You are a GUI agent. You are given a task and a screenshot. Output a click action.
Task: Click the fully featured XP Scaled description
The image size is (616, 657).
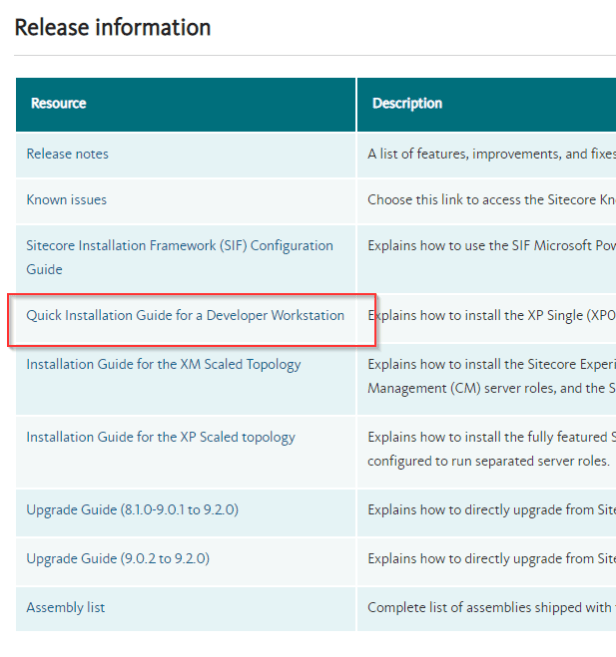490,448
